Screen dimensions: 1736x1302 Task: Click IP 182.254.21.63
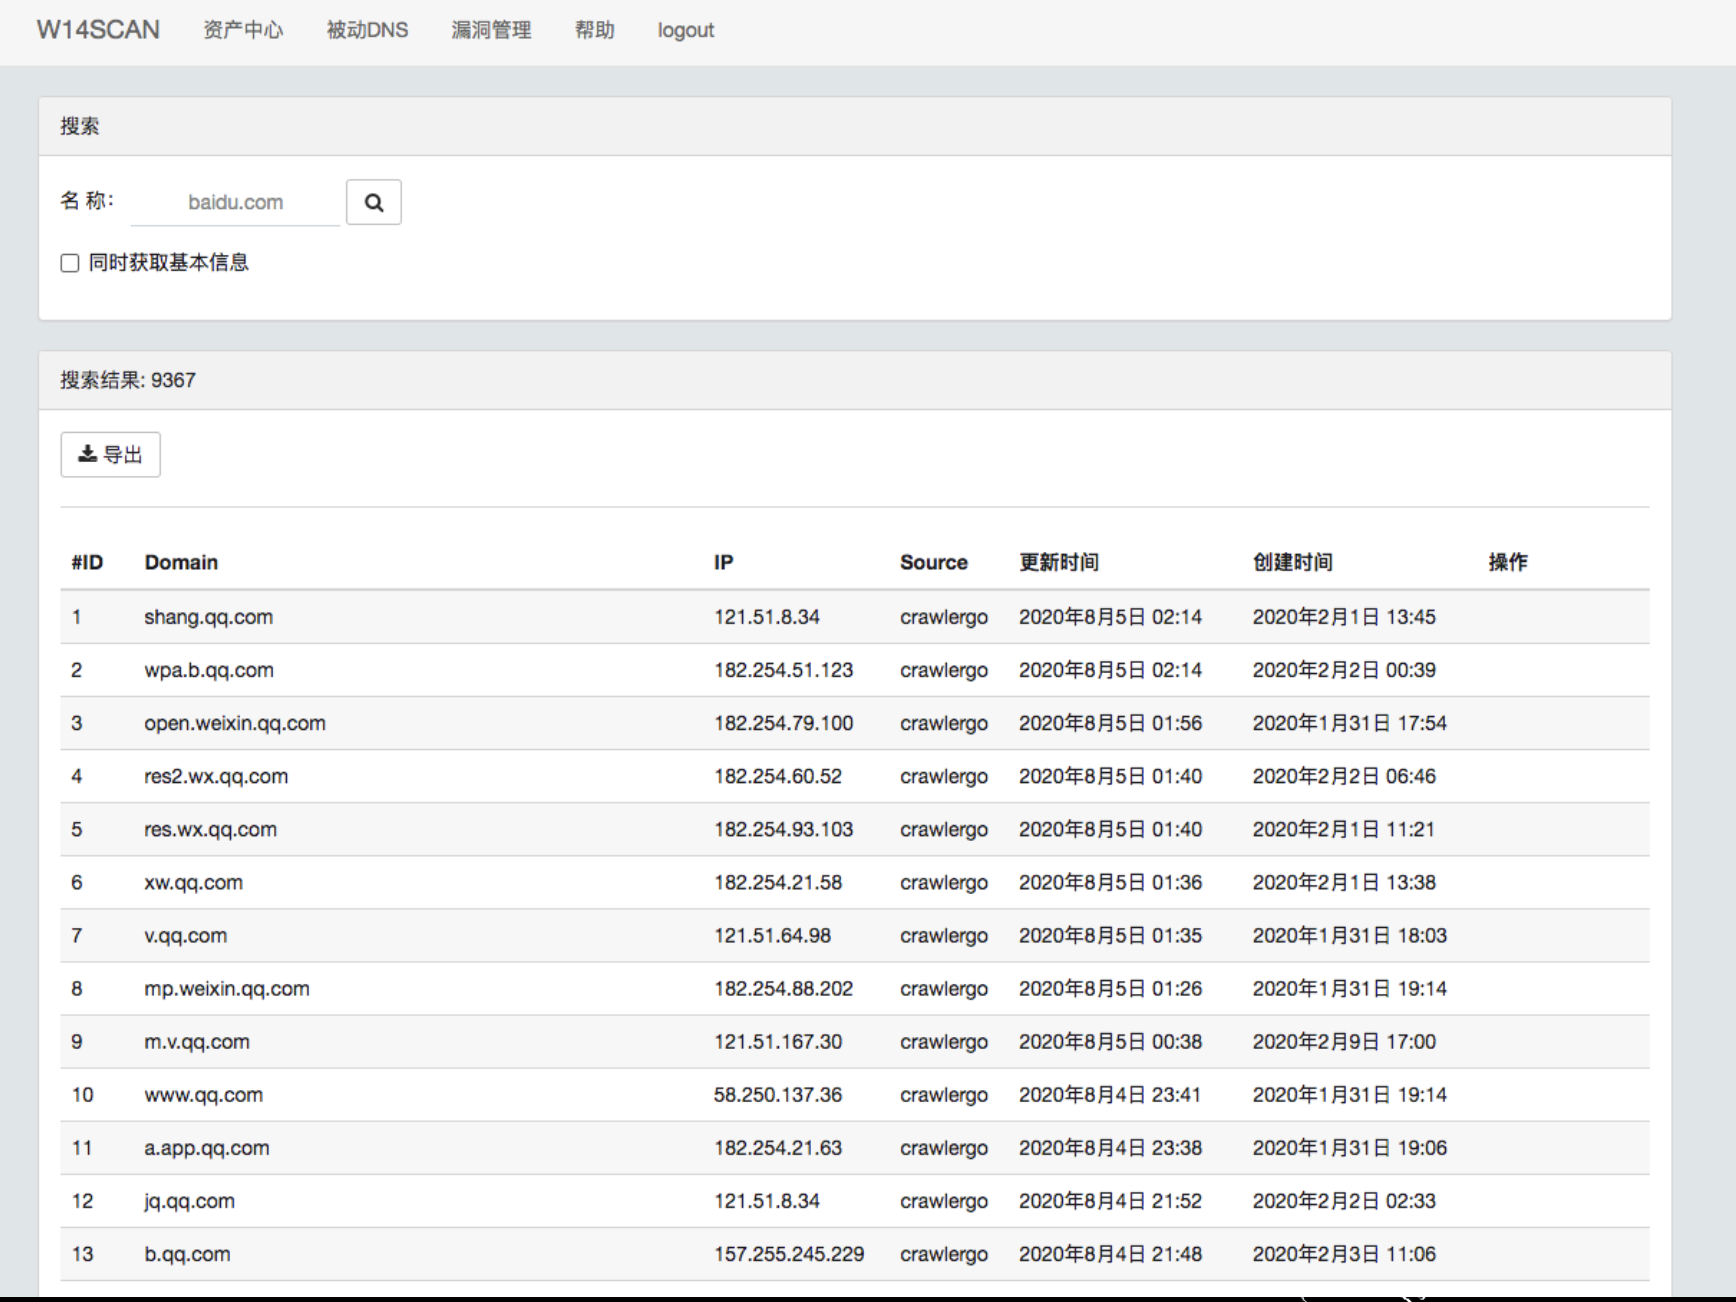point(778,1147)
